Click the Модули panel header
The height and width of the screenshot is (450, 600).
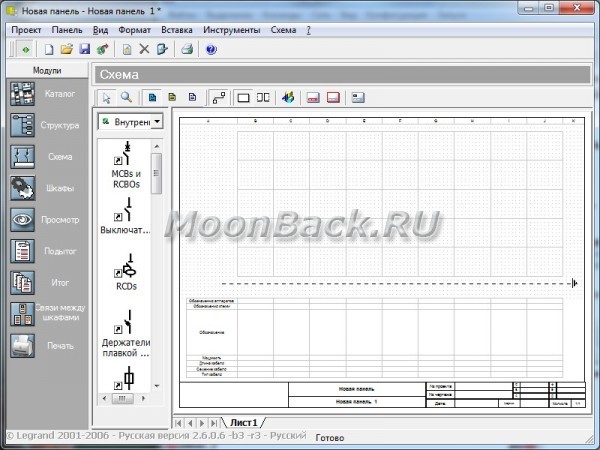coord(47,70)
